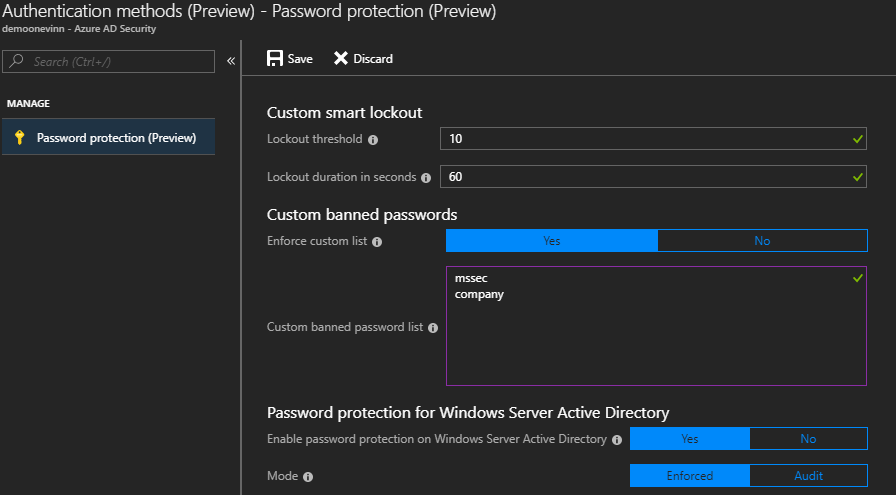Viewport: 896px width, 495px height.
Task: Click the Save disk icon
Action: (x=275, y=59)
